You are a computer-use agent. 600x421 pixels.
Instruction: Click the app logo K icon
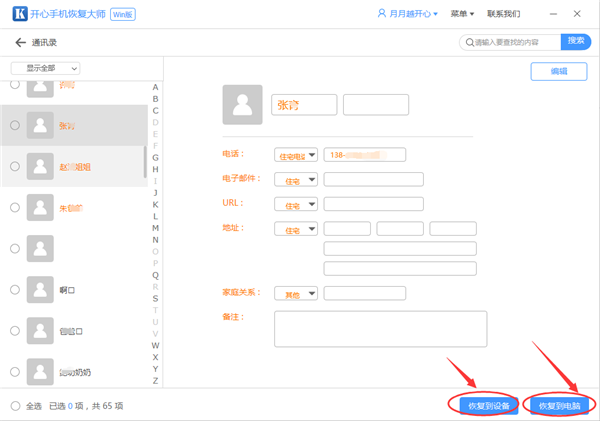[x=20, y=14]
